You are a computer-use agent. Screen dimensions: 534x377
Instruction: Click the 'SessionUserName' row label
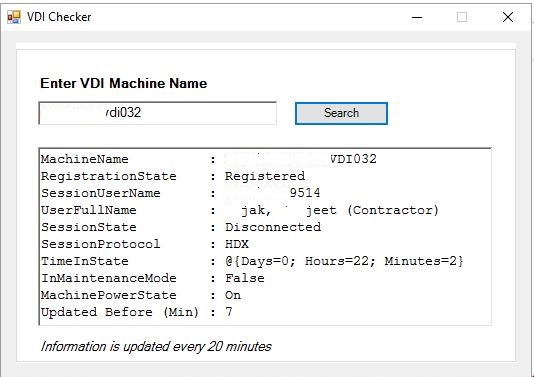(101, 193)
